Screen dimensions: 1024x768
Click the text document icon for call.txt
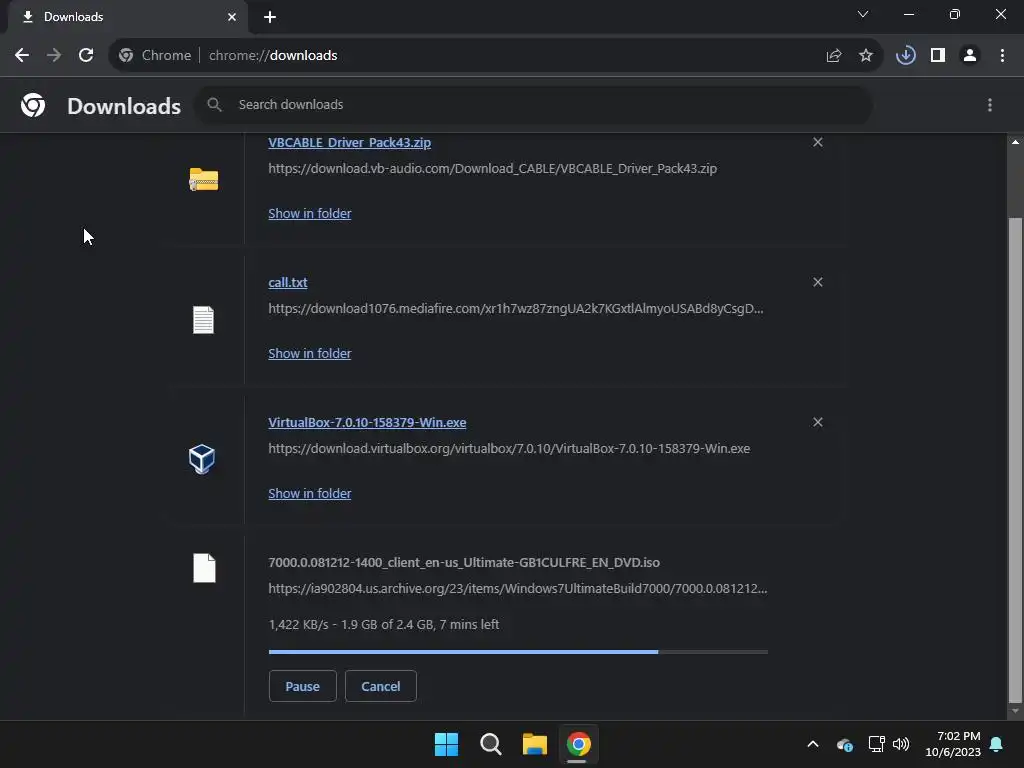(x=203, y=320)
